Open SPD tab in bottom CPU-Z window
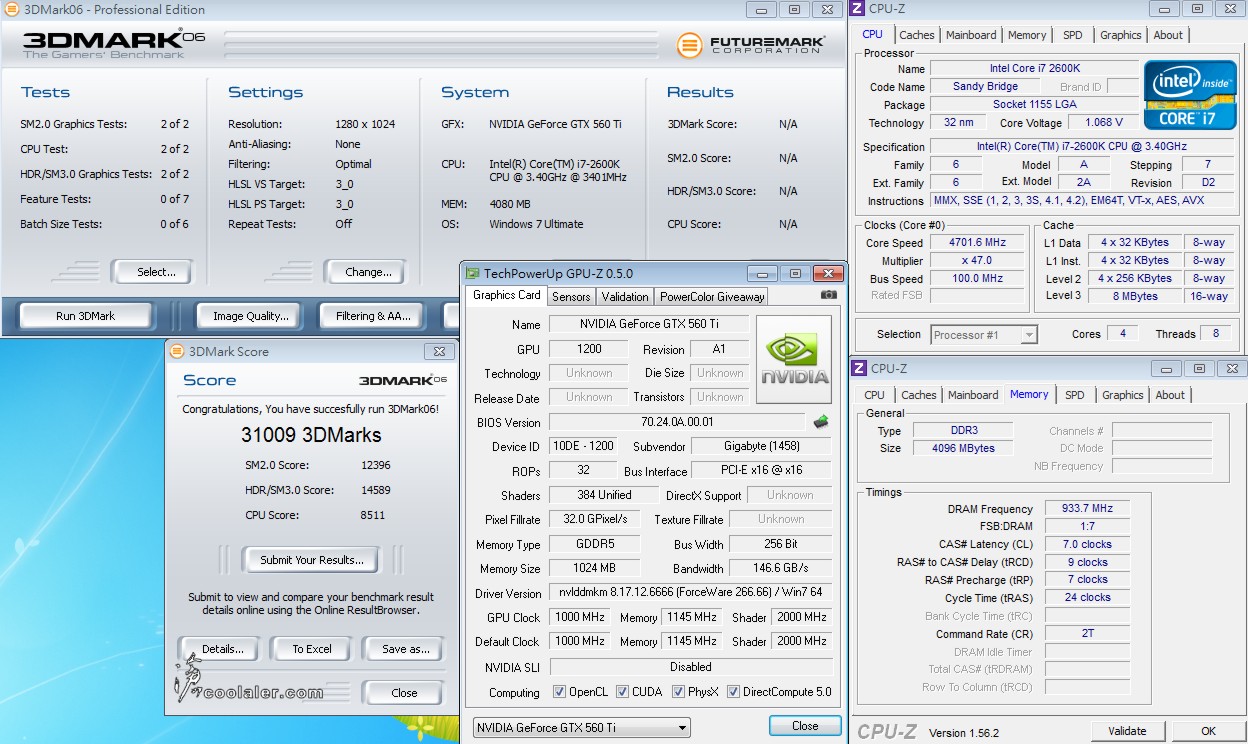Screen dimensions: 1248x744 click(x=1075, y=395)
